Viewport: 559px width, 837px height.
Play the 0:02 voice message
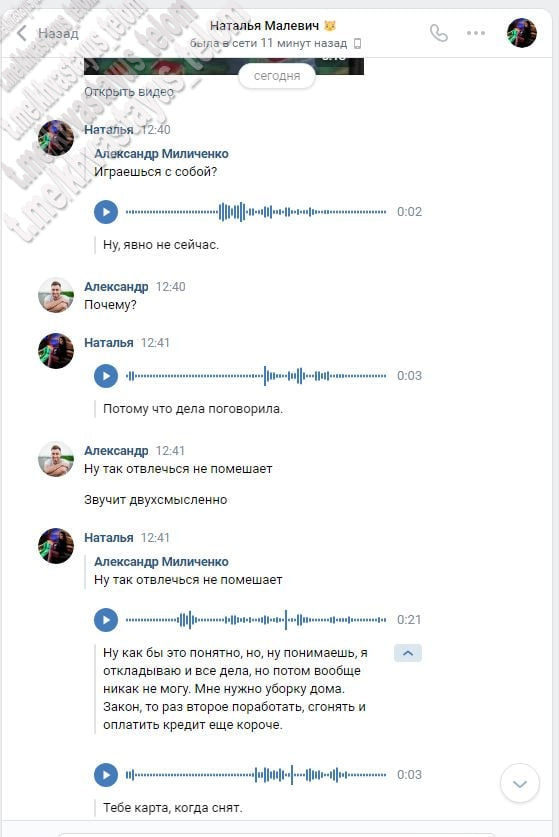coord(106,212)
